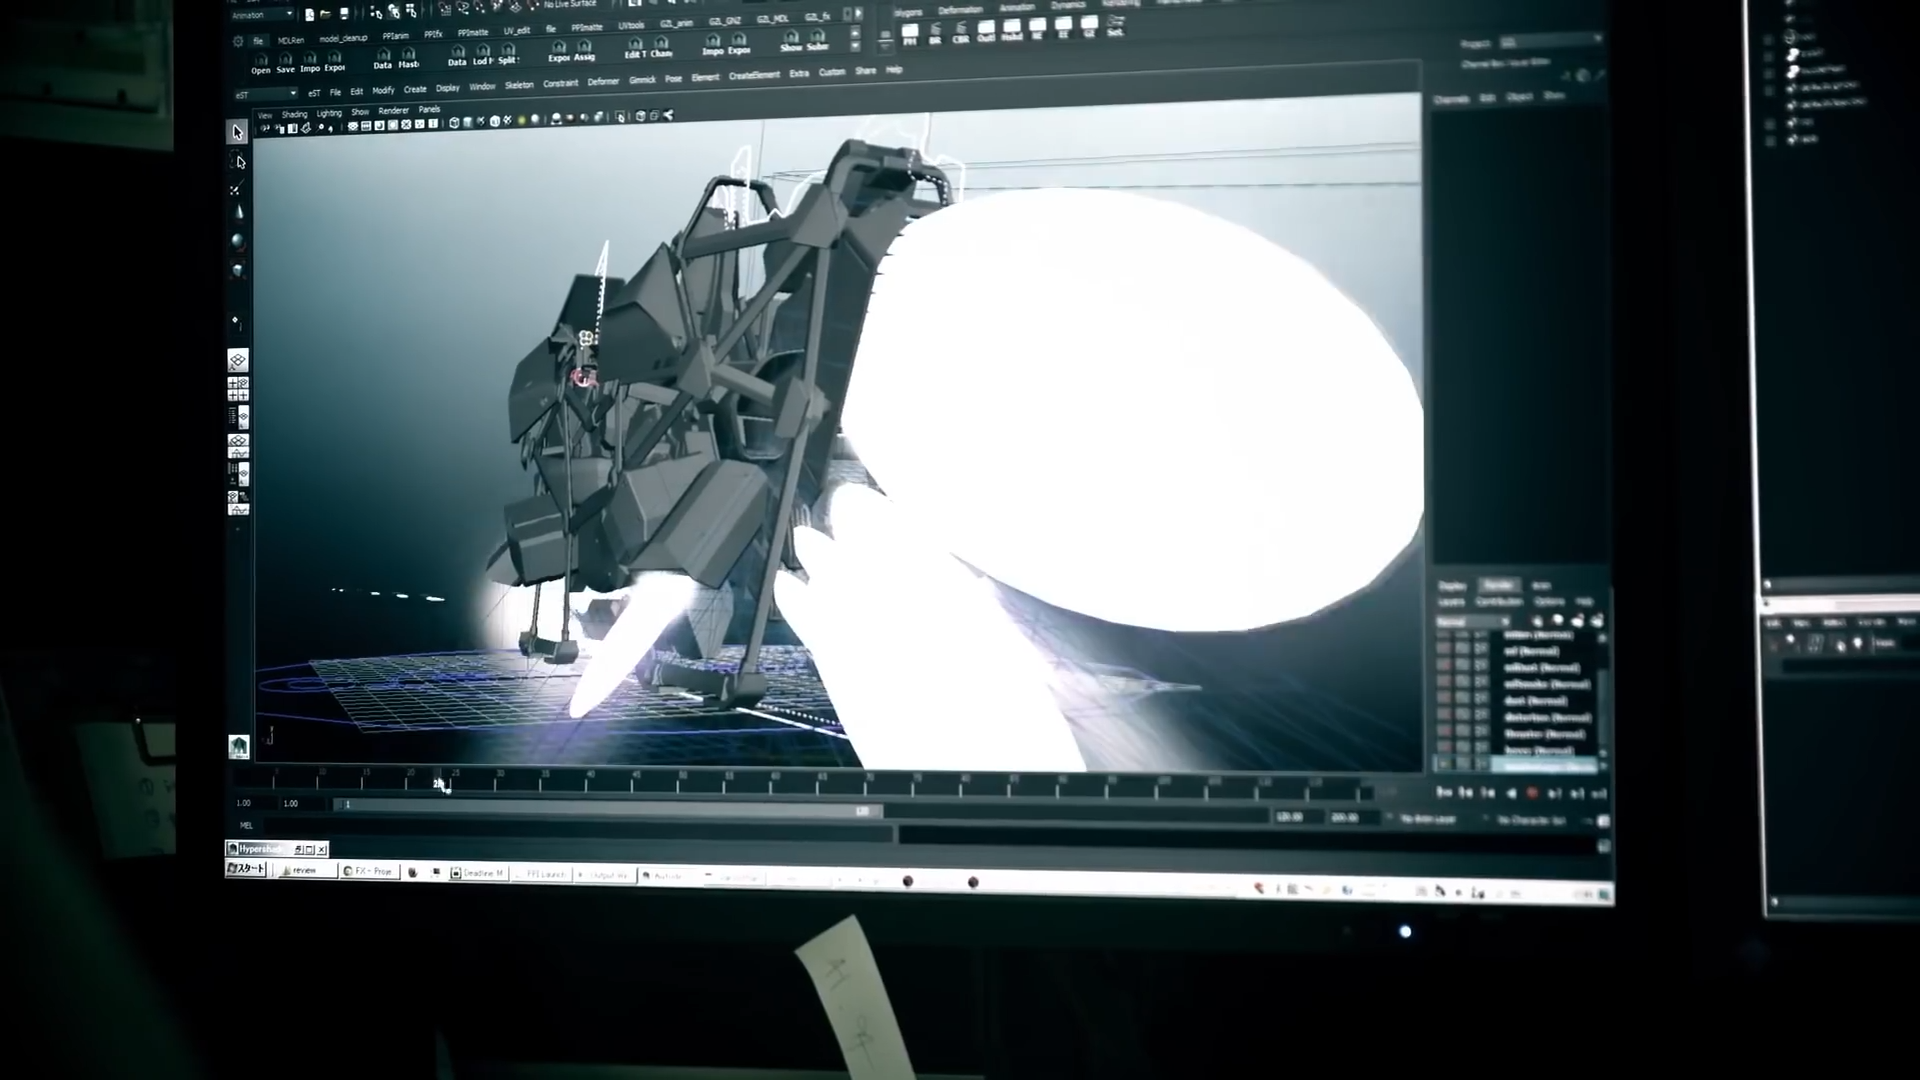1920x1080 pixels.
Task: Open the Skeleton menu
Action: click(x=519, y=85)
